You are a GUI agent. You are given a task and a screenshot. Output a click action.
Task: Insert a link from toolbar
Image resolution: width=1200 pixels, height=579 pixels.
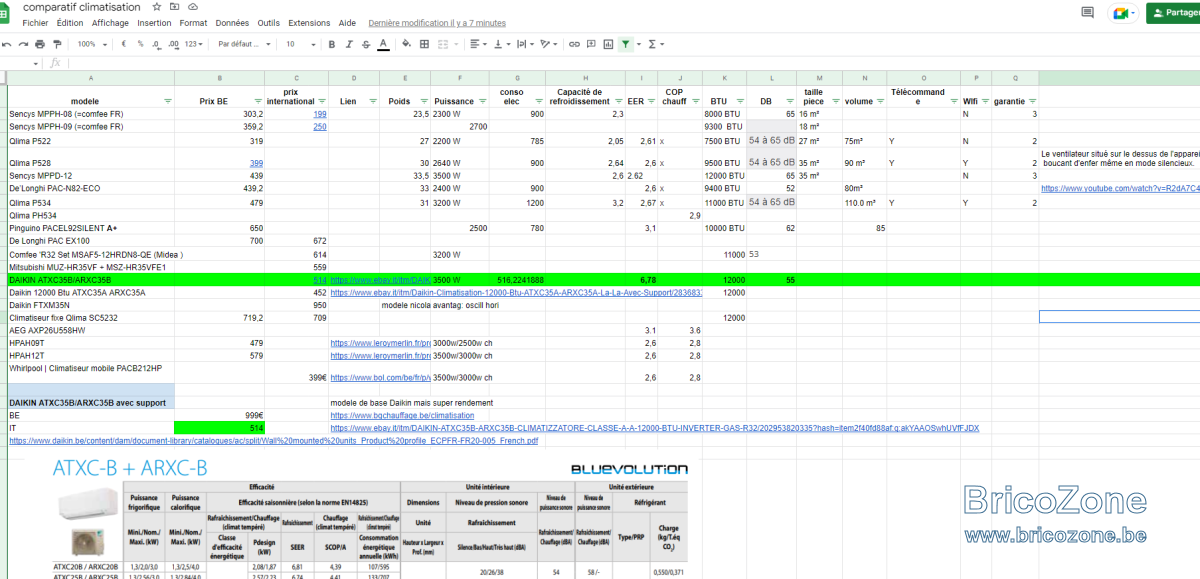point(574,44)
